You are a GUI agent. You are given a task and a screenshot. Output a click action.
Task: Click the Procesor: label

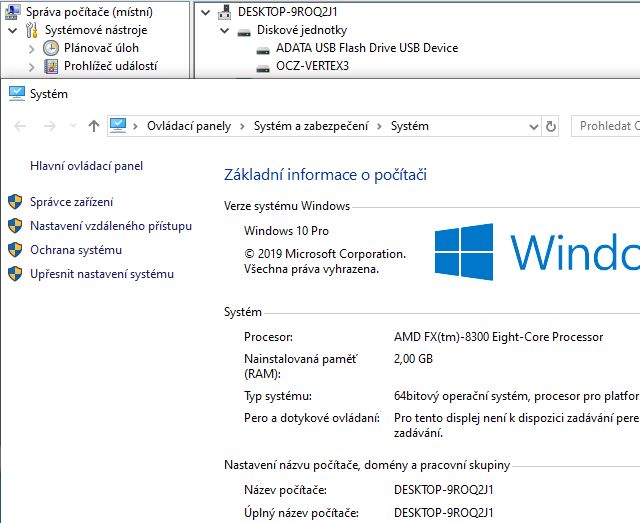(268, 337)
